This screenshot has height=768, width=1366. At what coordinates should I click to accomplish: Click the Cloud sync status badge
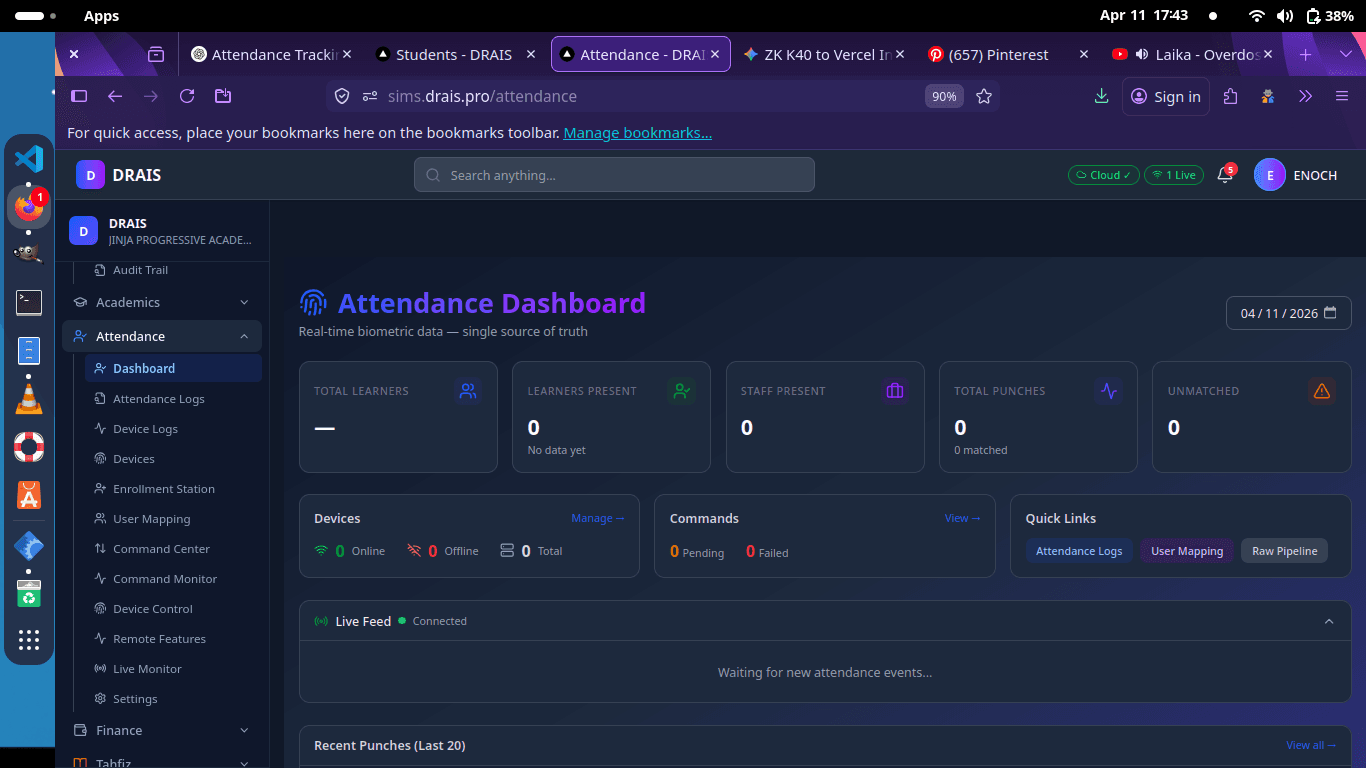pyautogui.click(x=1103, y=174)
